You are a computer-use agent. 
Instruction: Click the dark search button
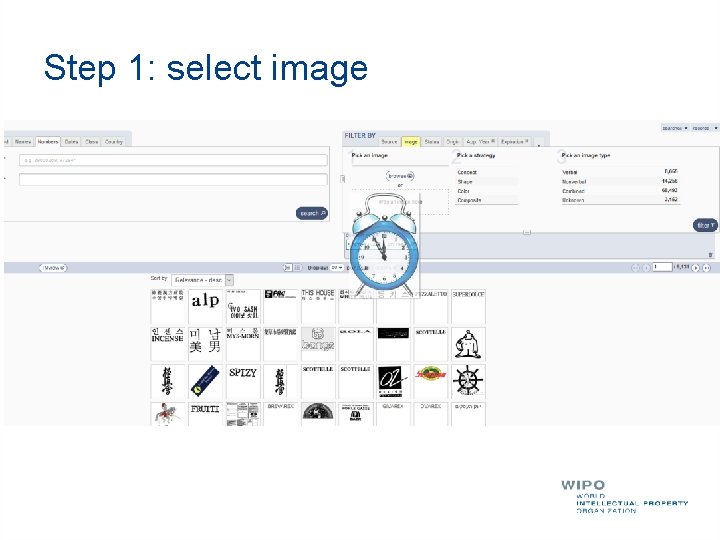click(312, 214)
